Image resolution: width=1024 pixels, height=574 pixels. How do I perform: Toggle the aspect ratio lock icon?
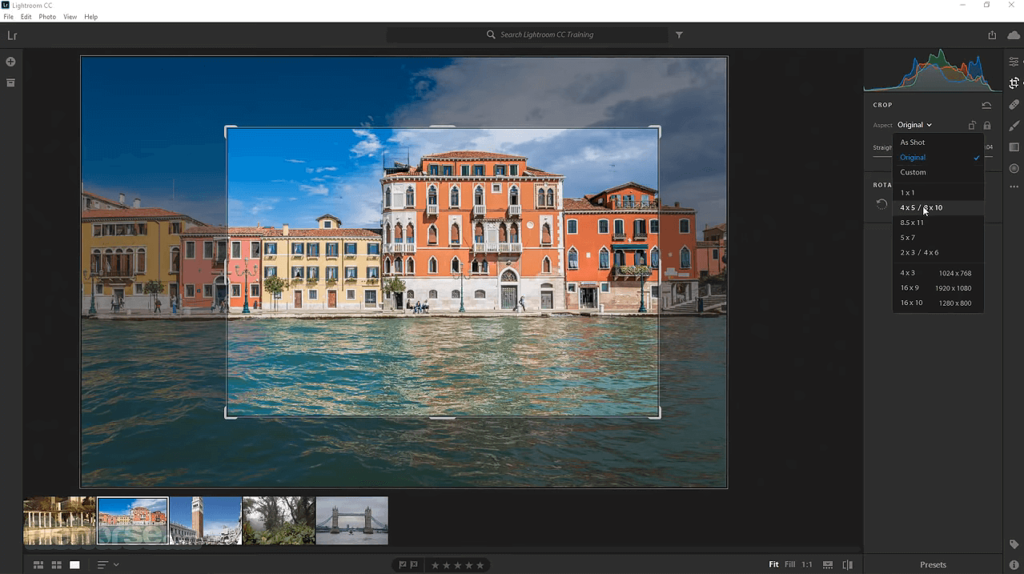(x=987, y=125)
